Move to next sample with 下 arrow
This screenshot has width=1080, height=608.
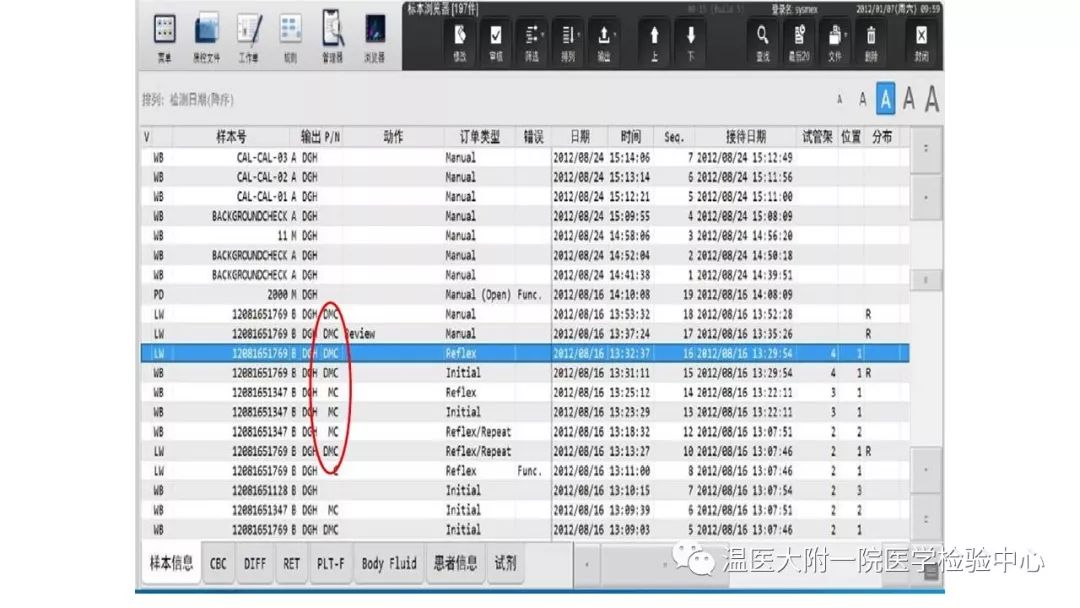coord(691,43)
